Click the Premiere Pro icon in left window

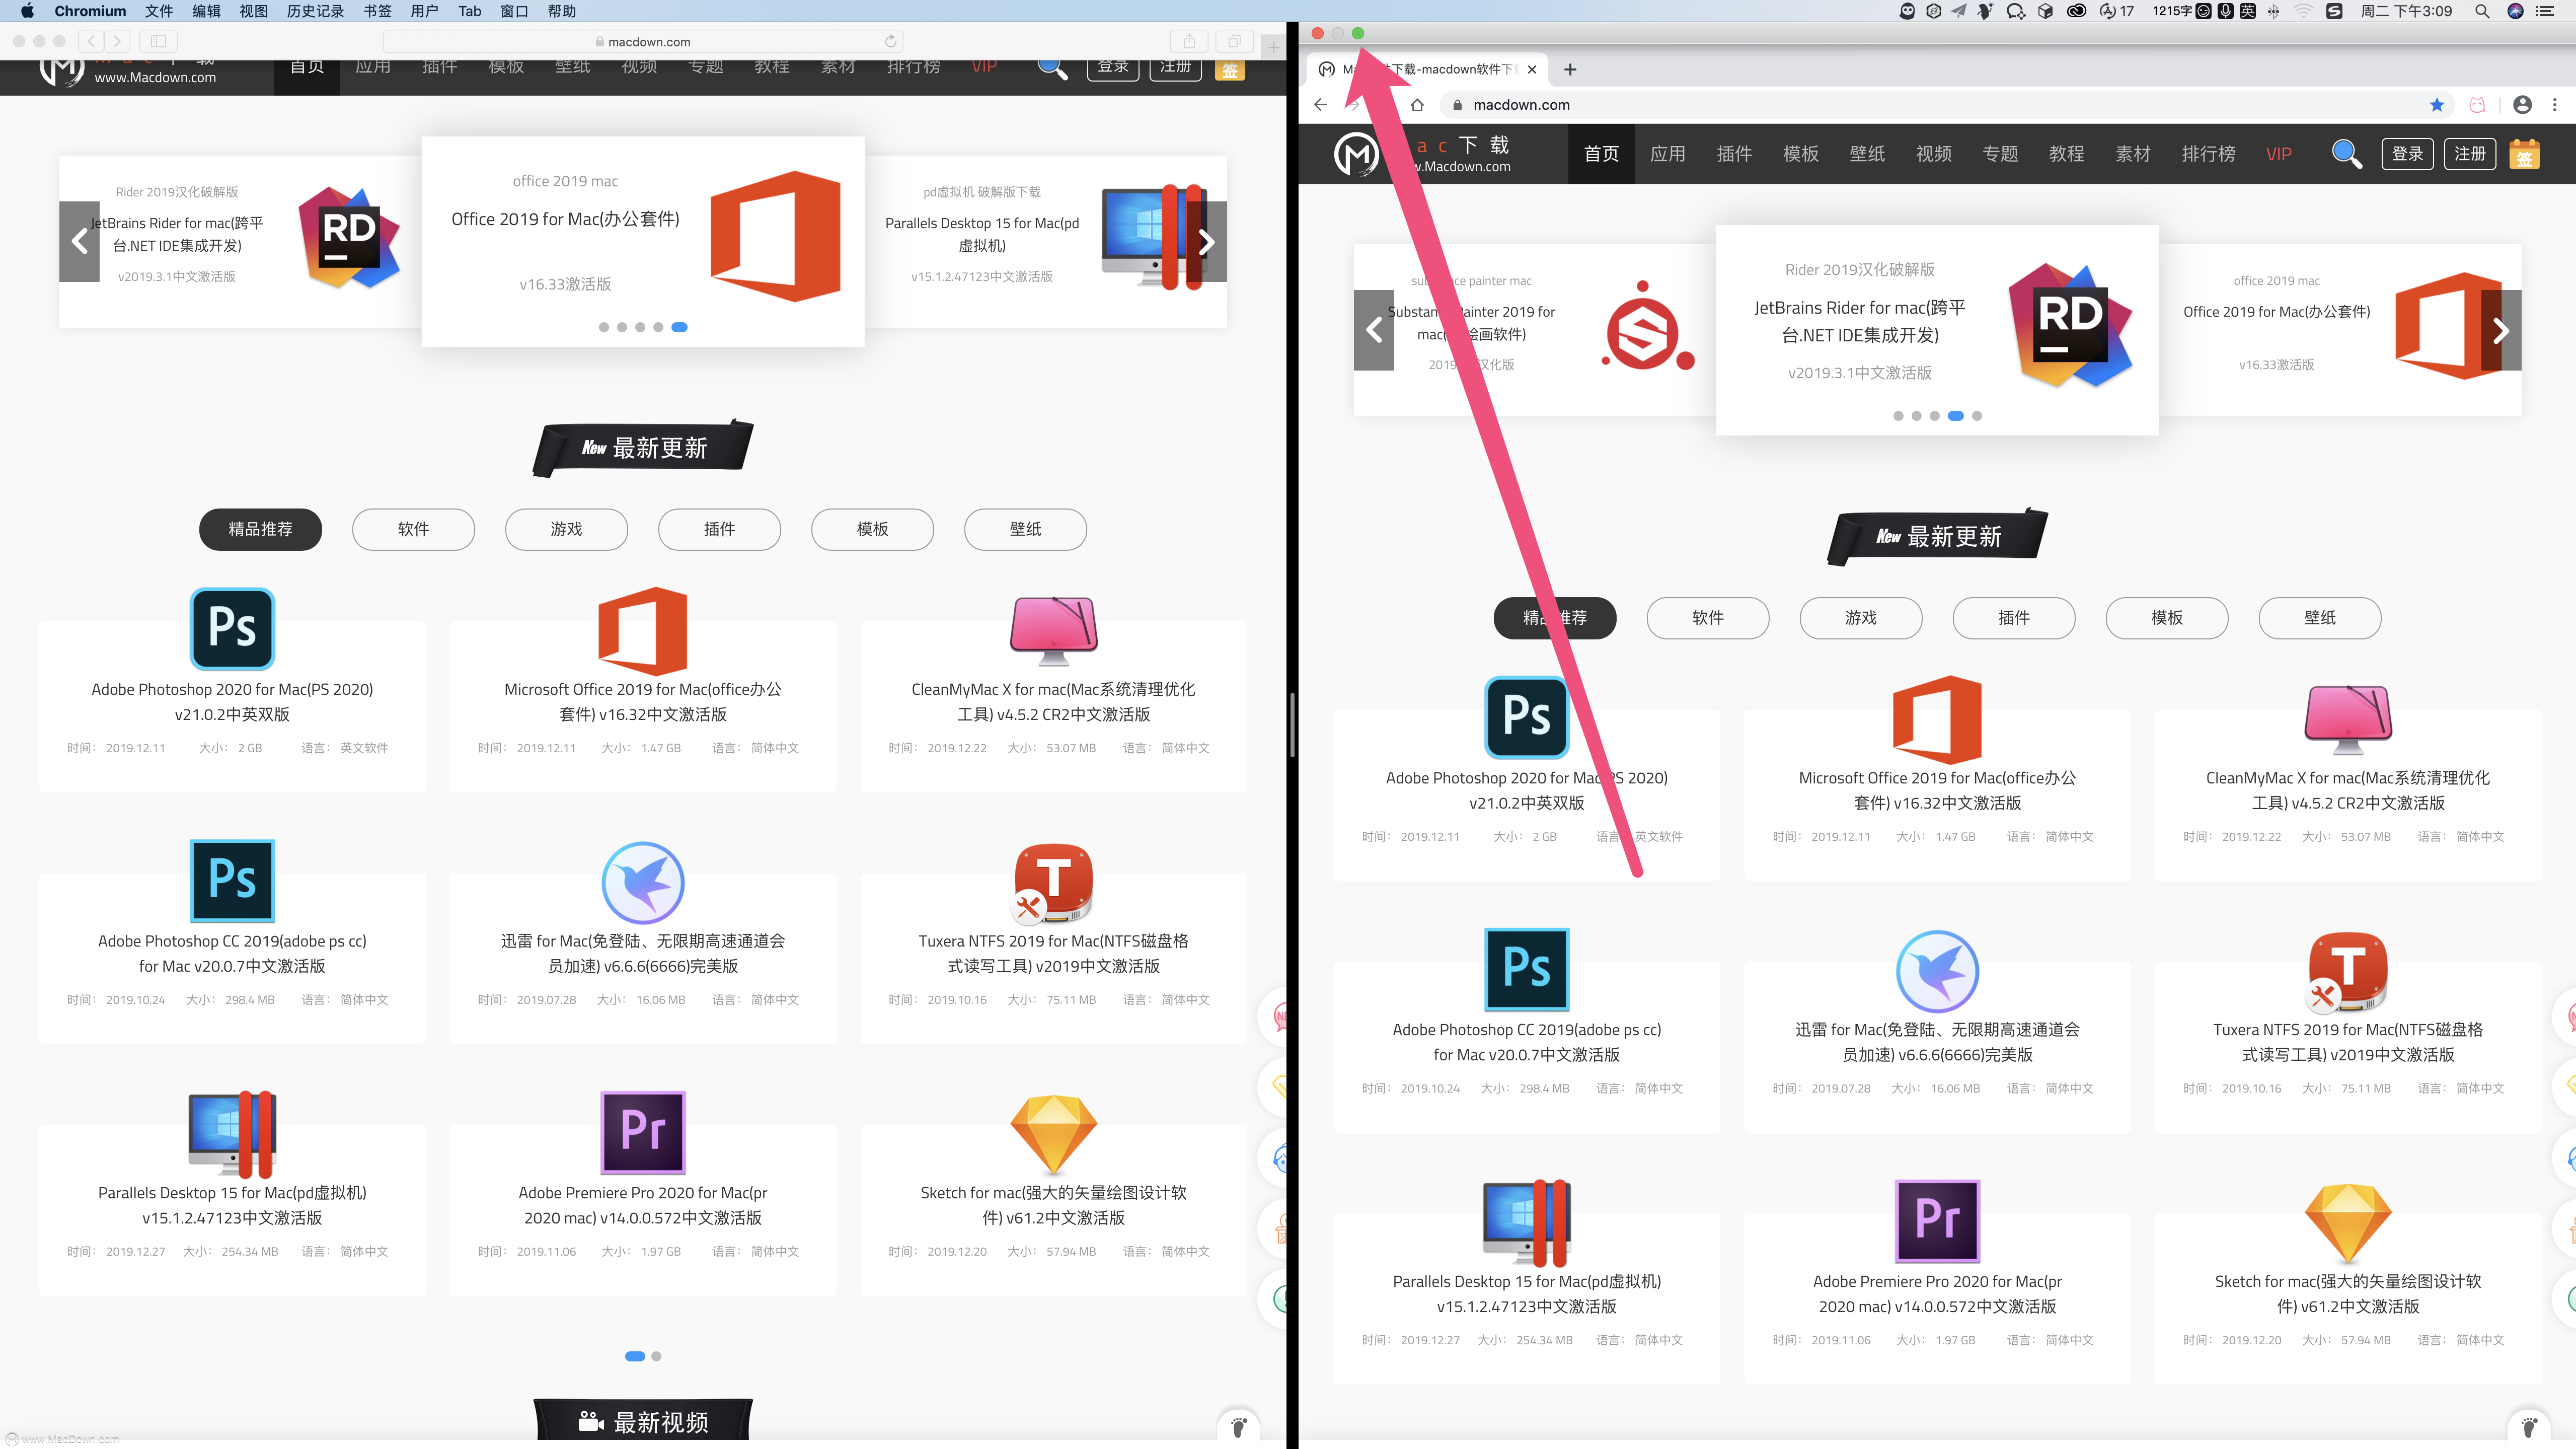643,1132
